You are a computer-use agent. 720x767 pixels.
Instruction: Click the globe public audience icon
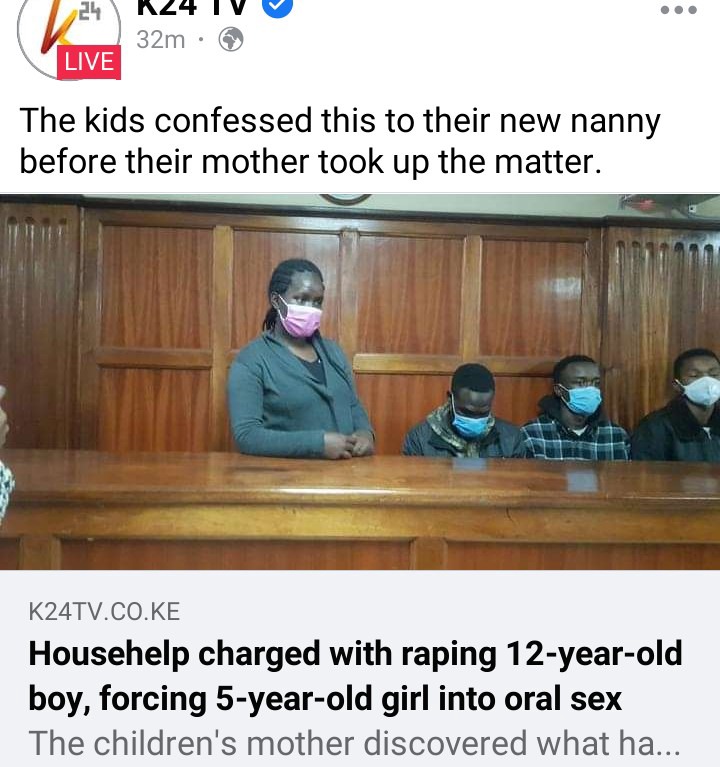point(230,40)
